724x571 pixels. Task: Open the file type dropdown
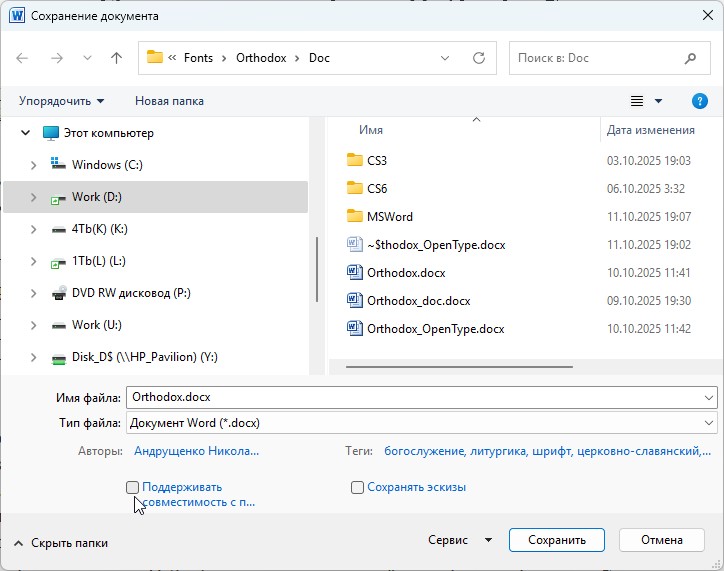(708, 423)
